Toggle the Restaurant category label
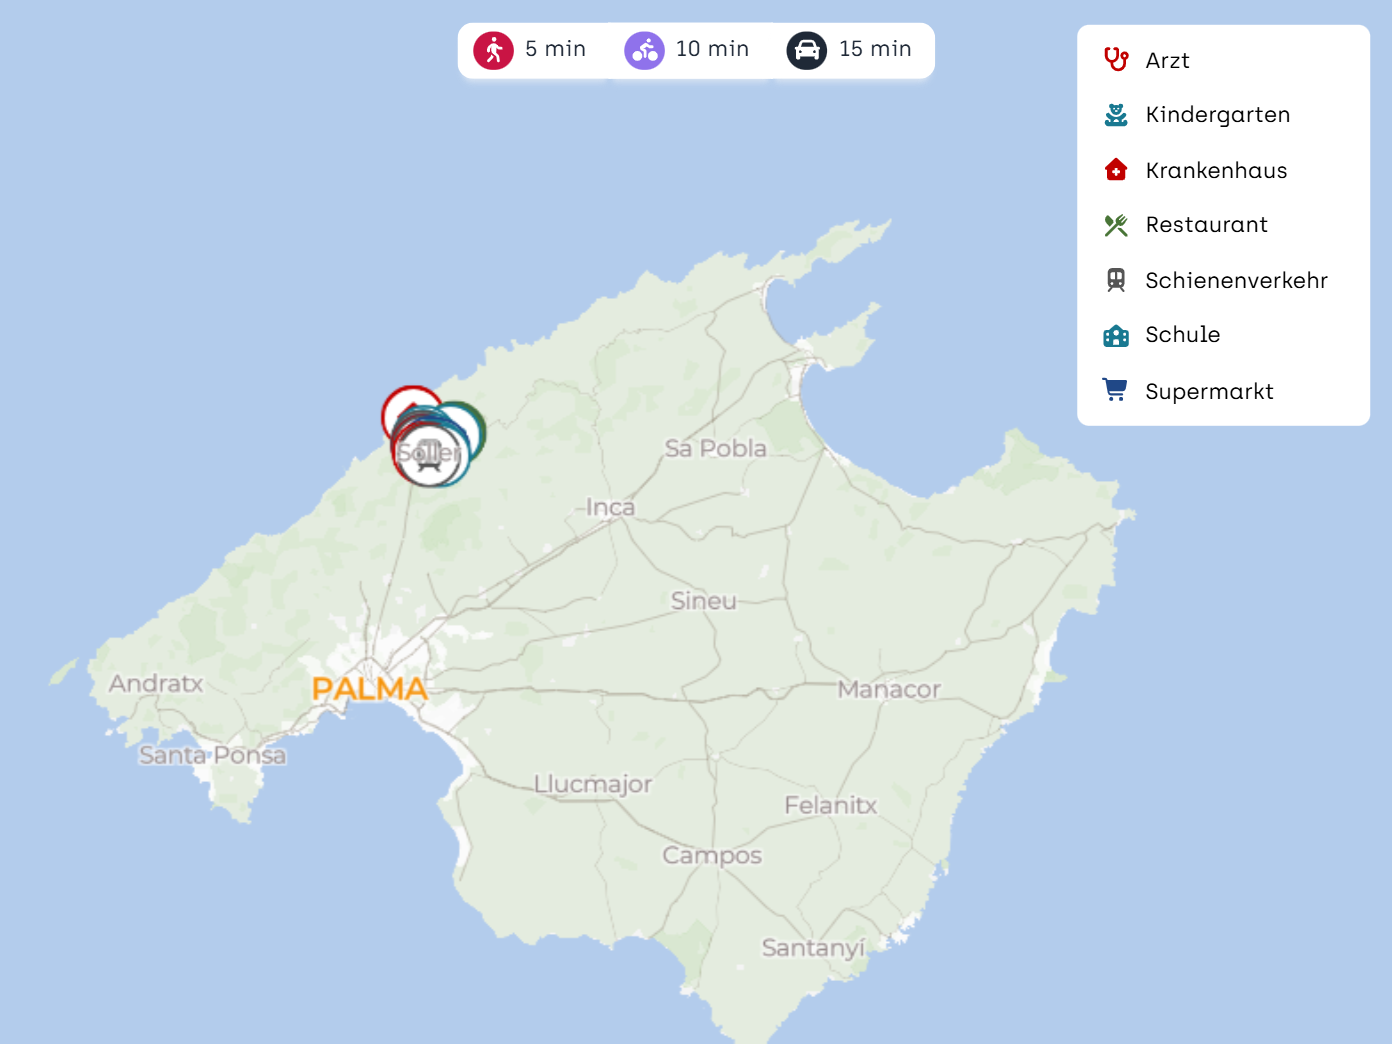Image resolution: width=1392 pixels, height=1044 pixels. (x=1206, y=225)
